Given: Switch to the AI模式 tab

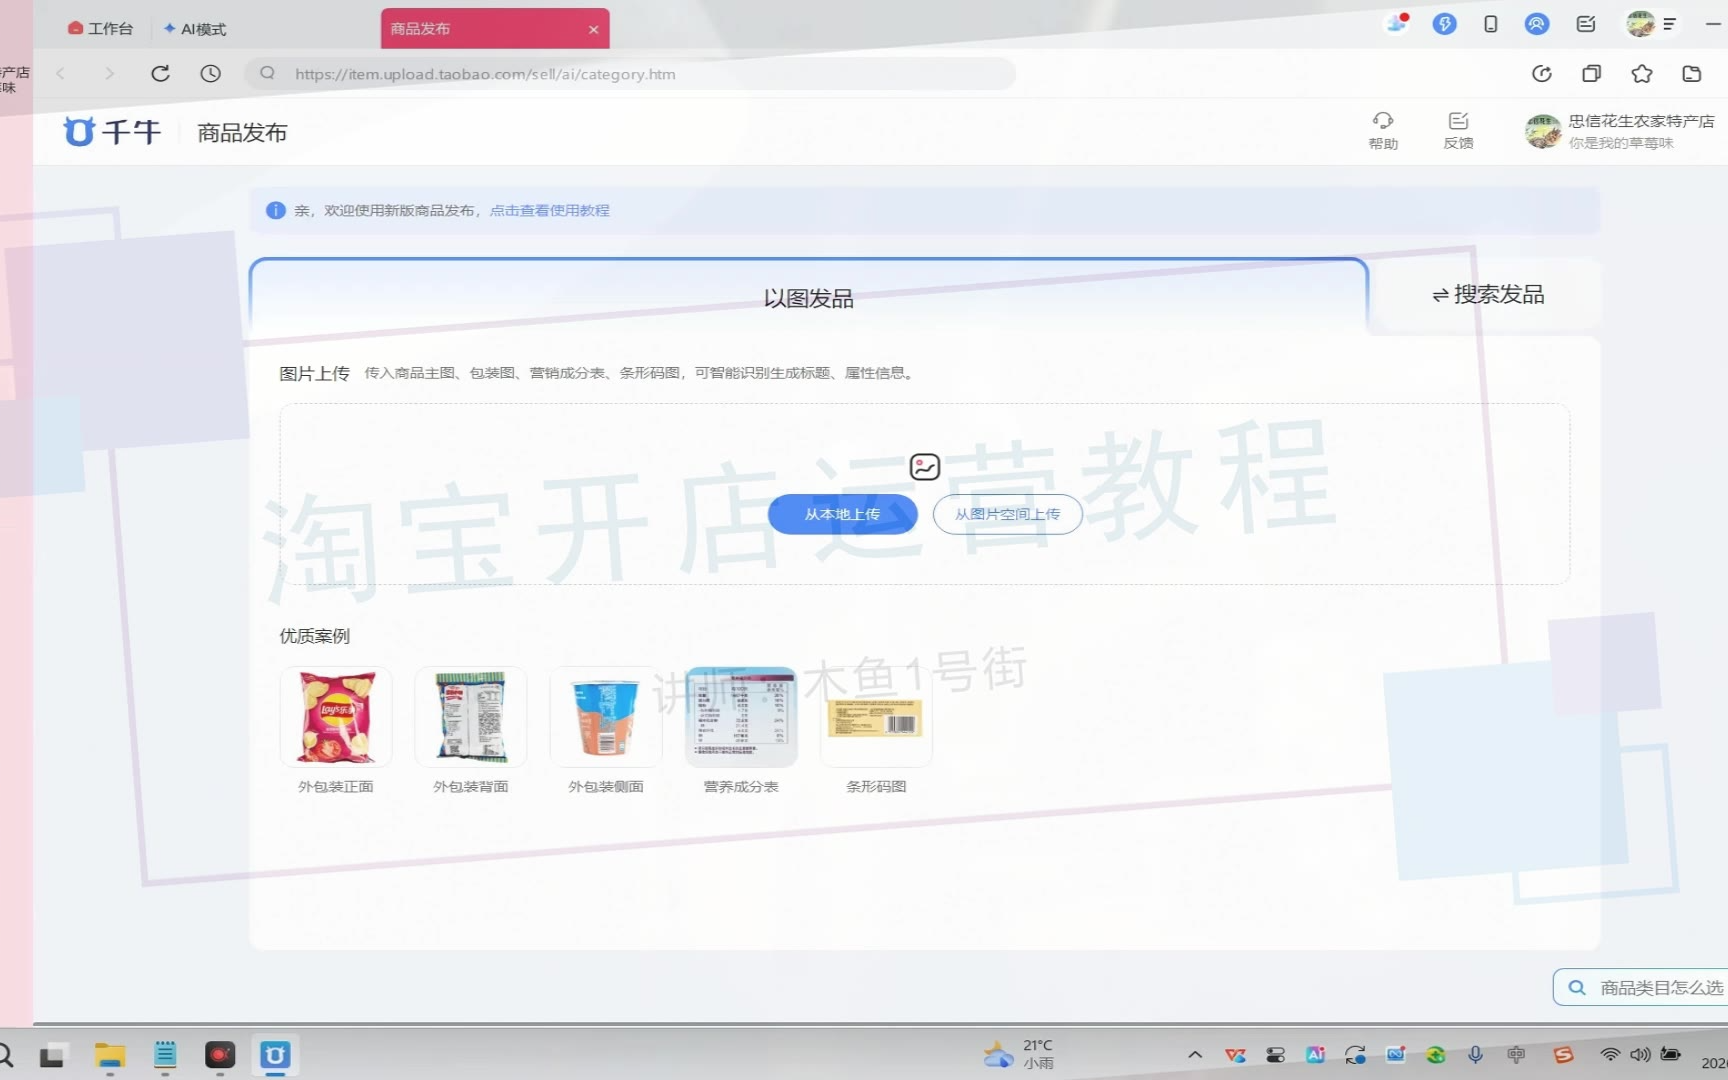Looking at the screenshot, I should (196, 29).
